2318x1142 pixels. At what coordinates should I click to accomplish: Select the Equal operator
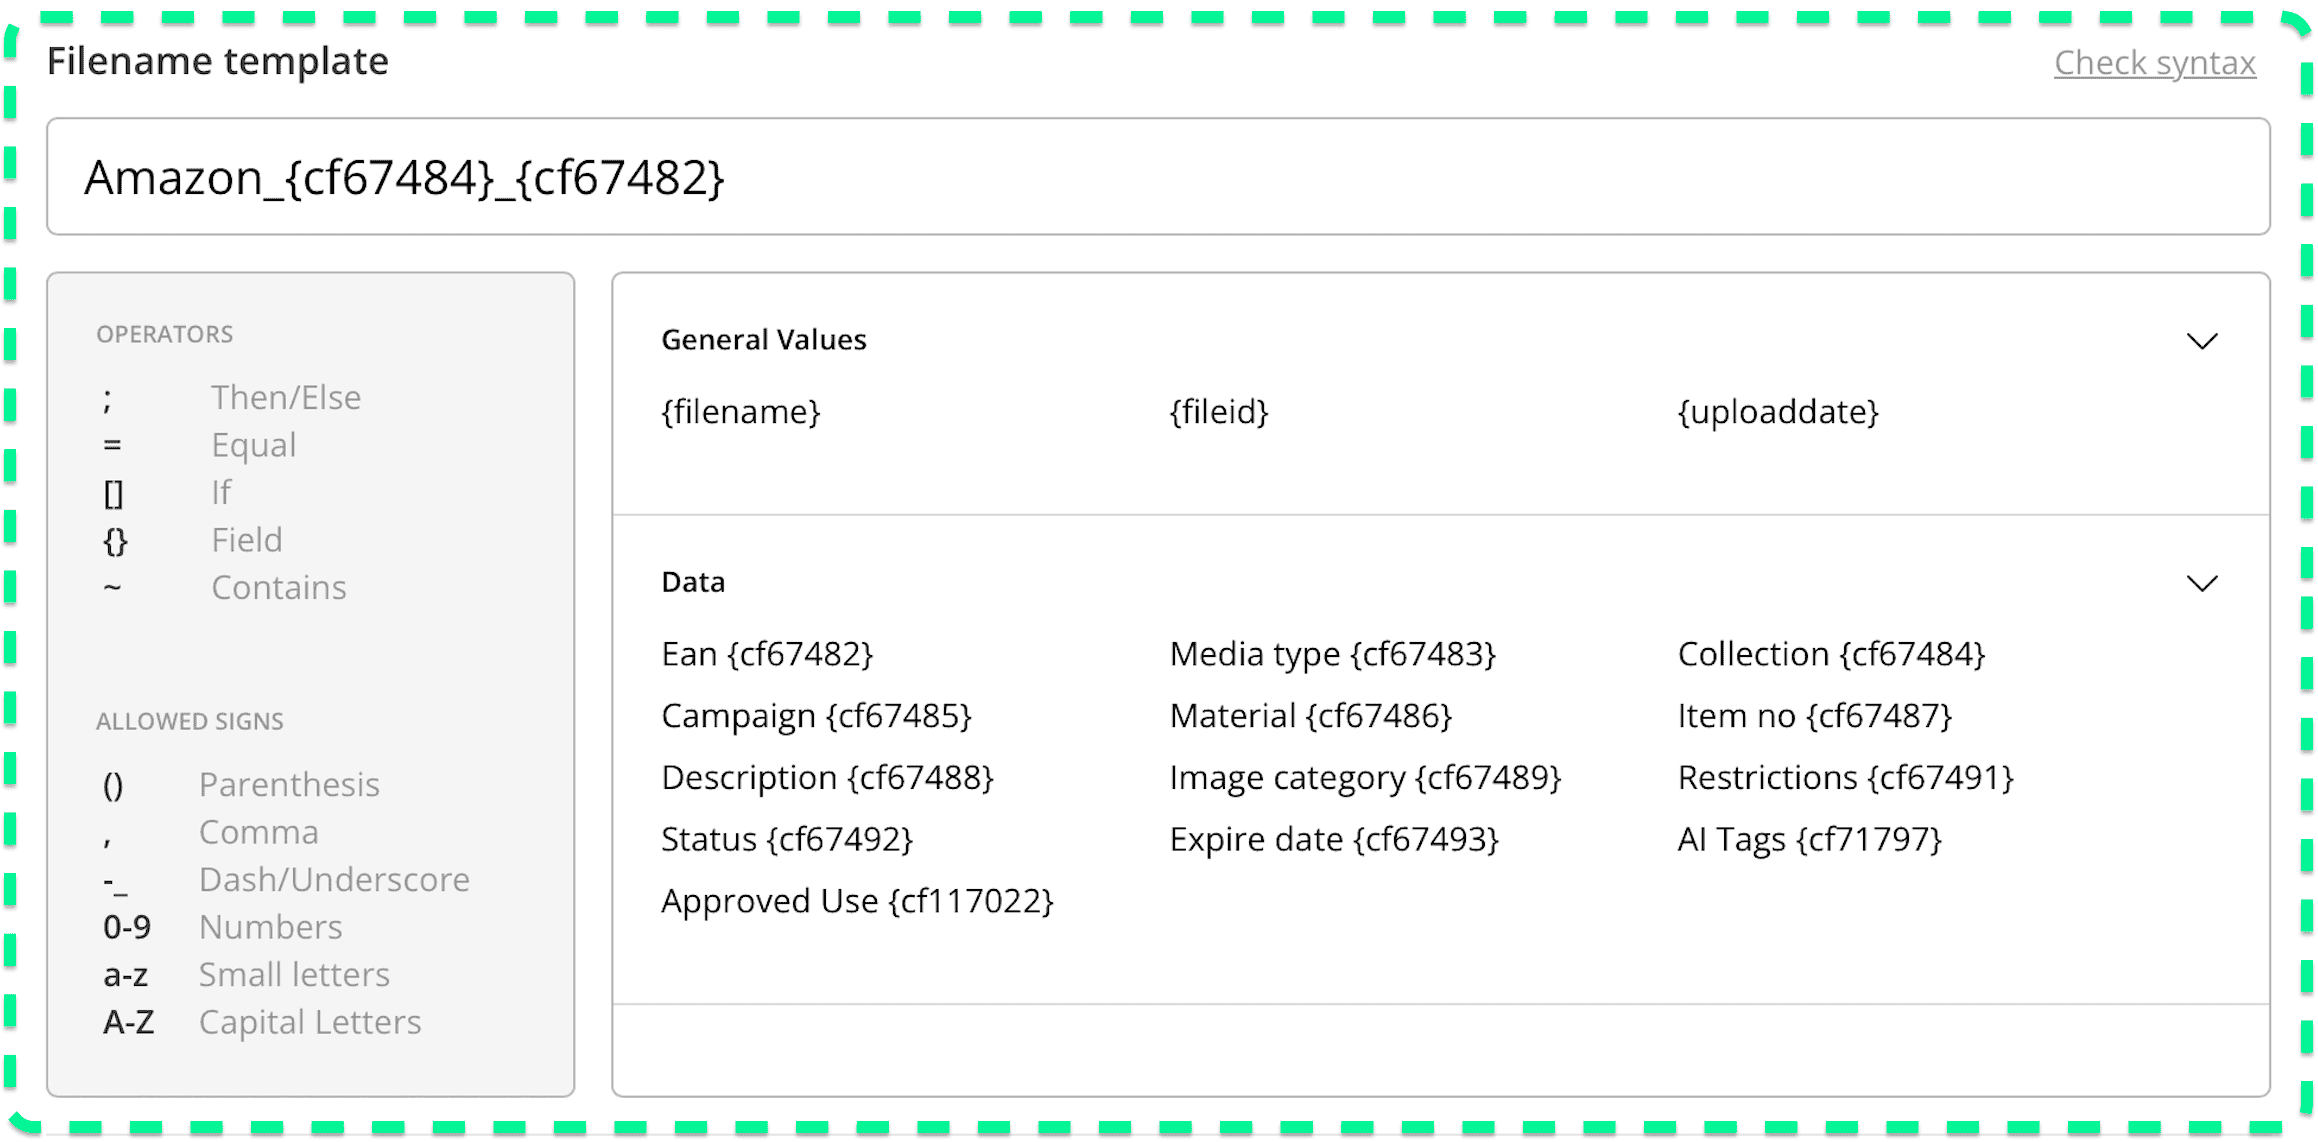point(253,445)
